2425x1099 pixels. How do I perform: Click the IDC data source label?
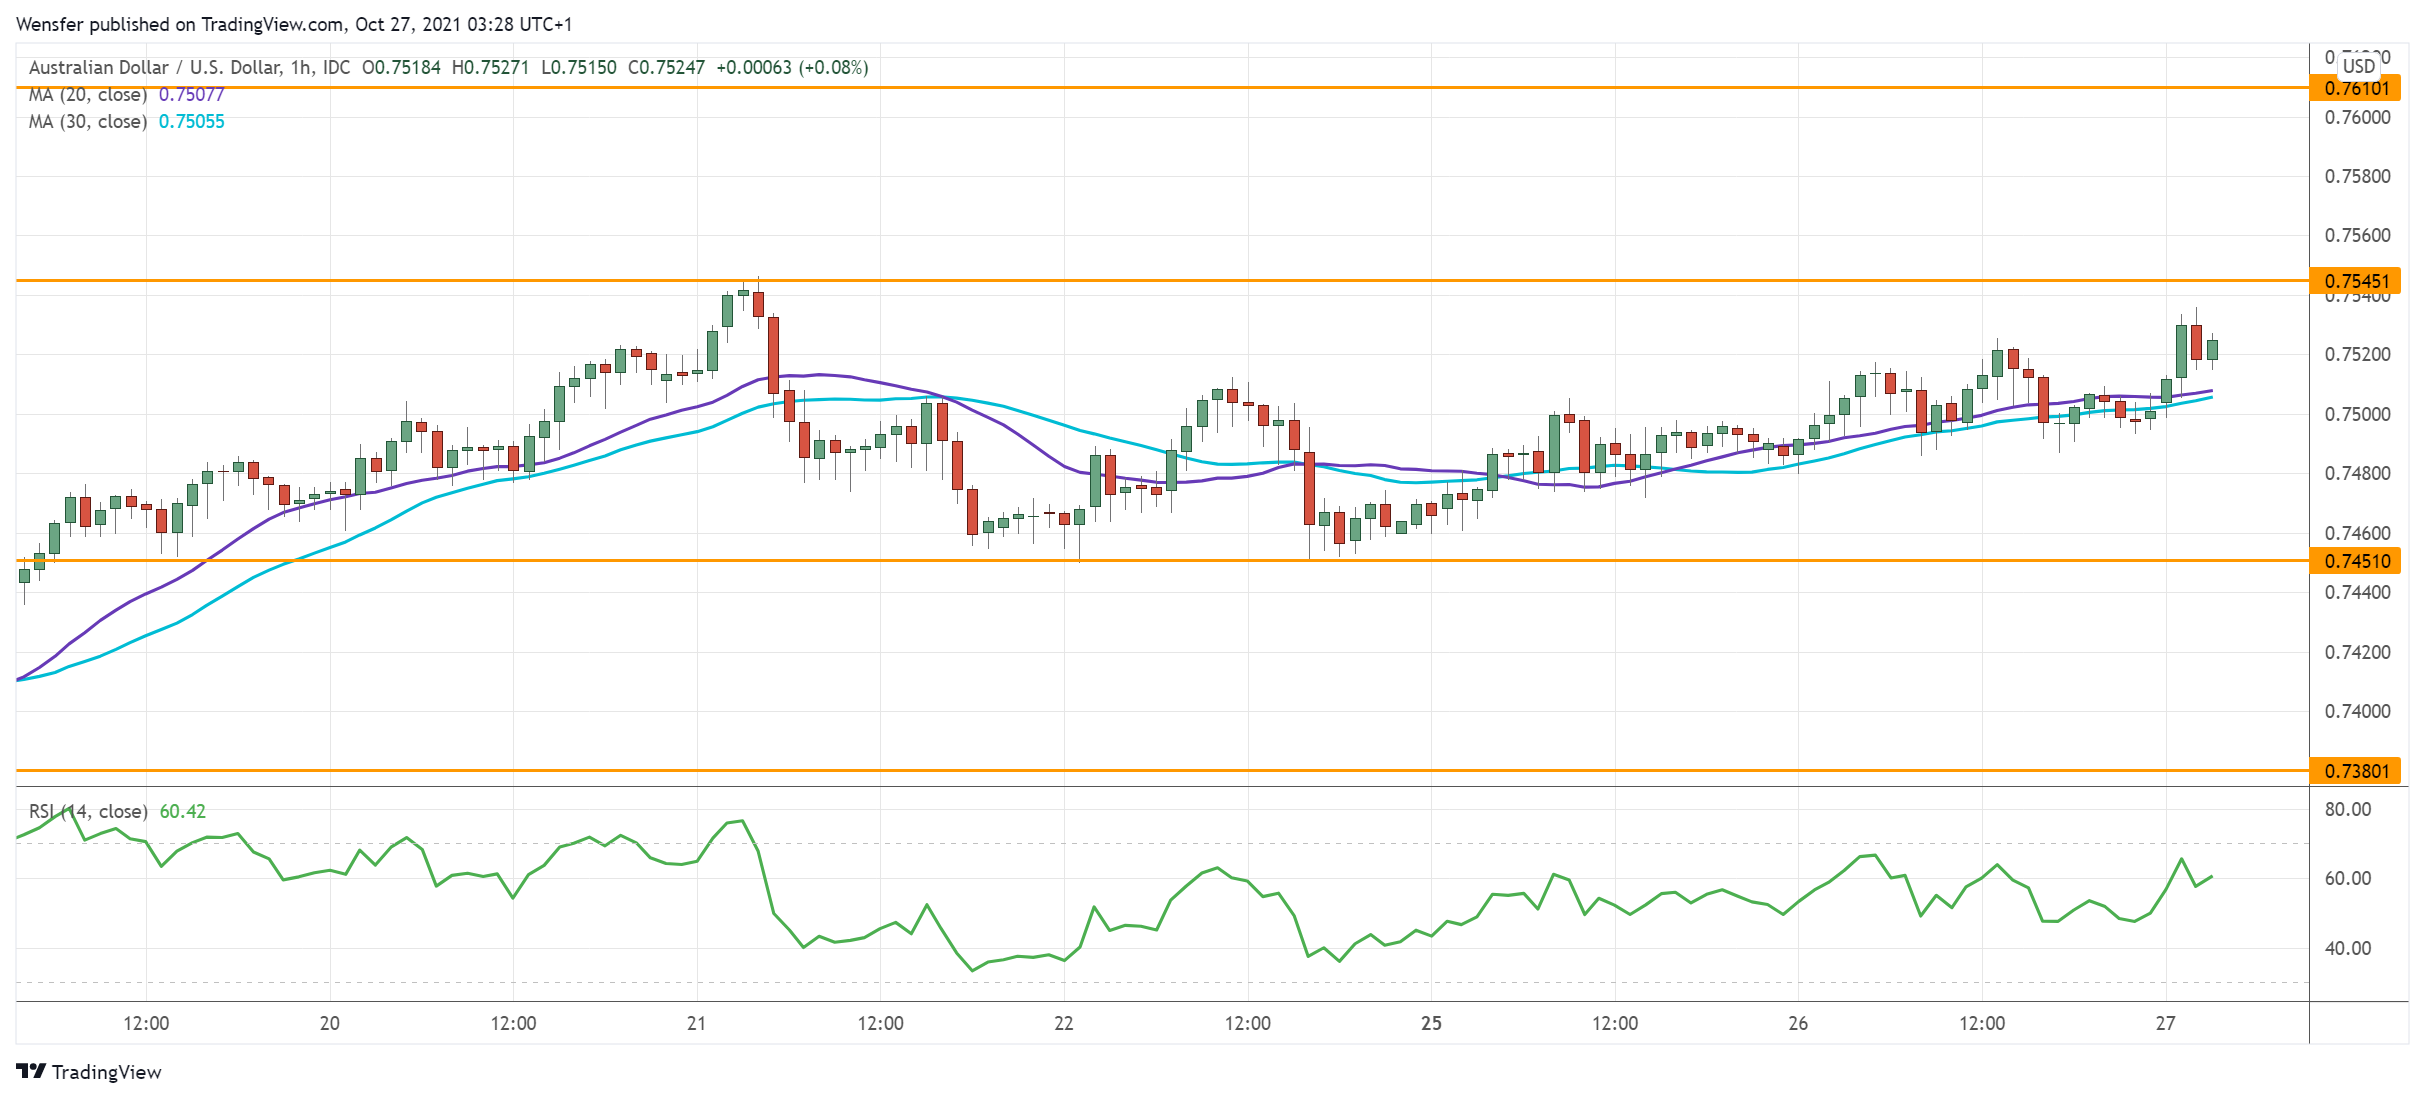pyautogui.click(x=336, y=67)
